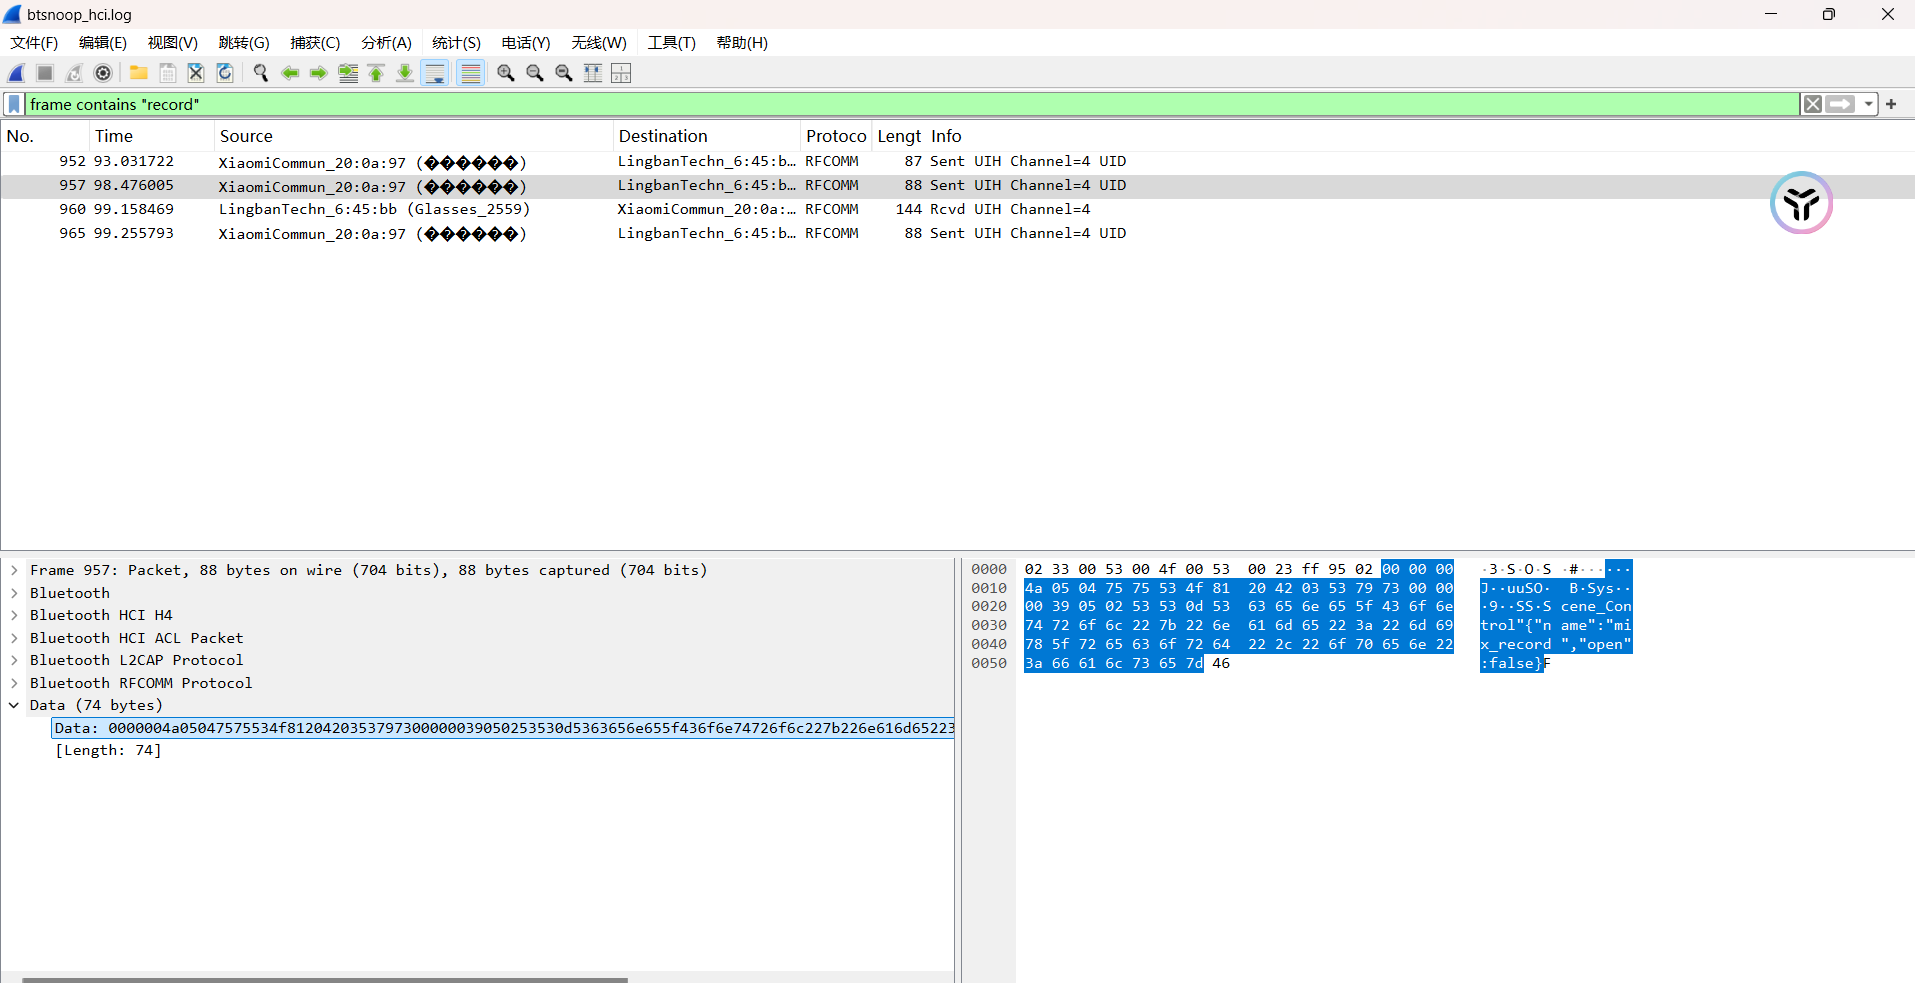Sort packets by the No. column header
This screenshot has height=983, width=1915.
[x=45, y=136]
